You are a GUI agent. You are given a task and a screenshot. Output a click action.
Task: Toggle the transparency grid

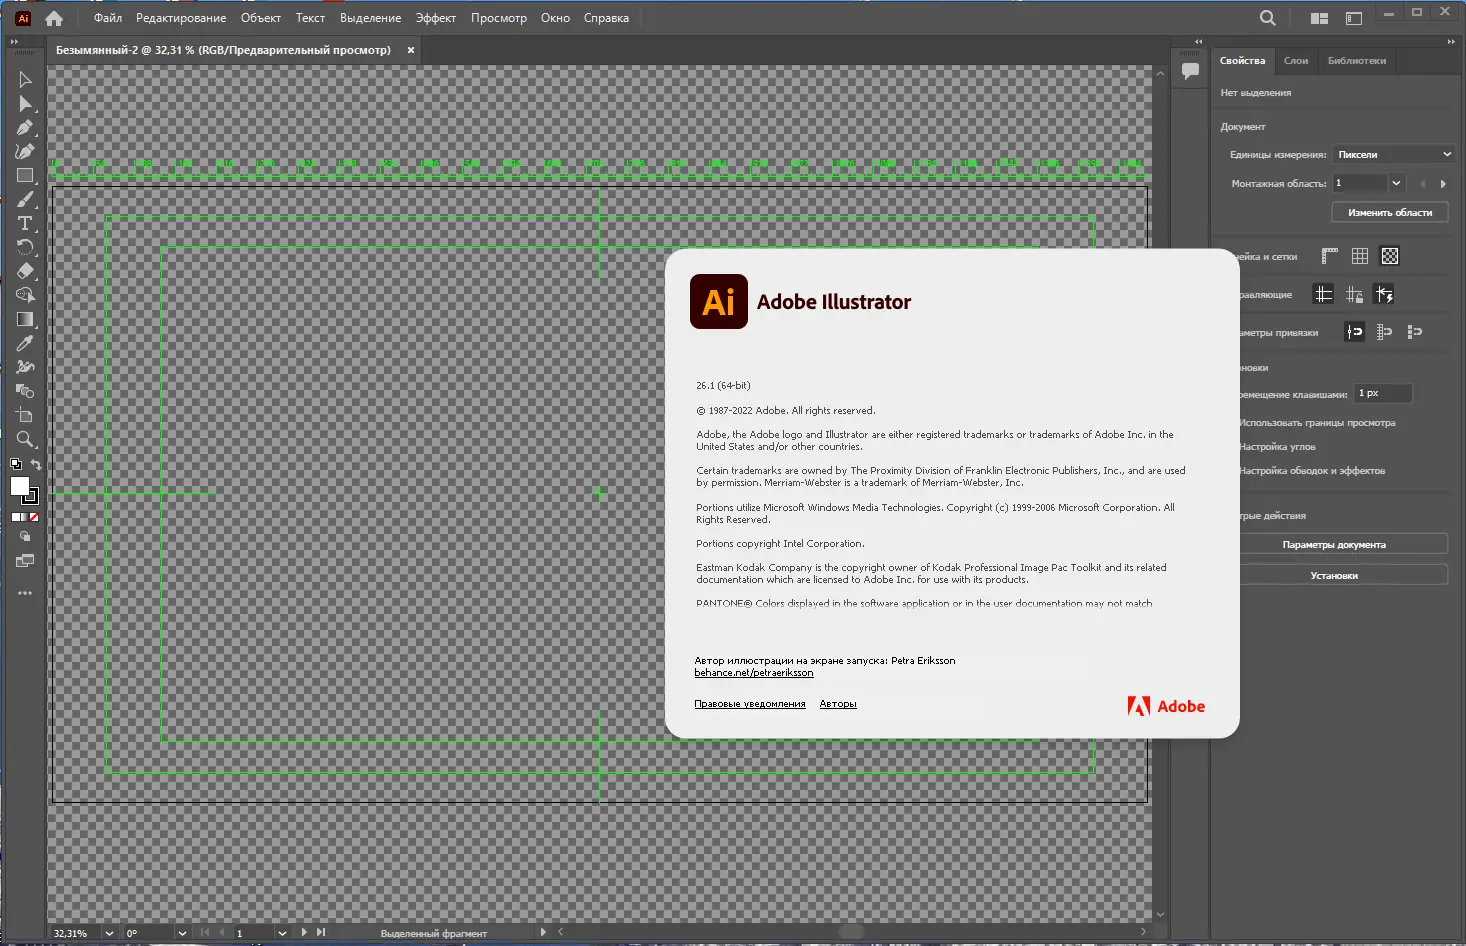1390,256
